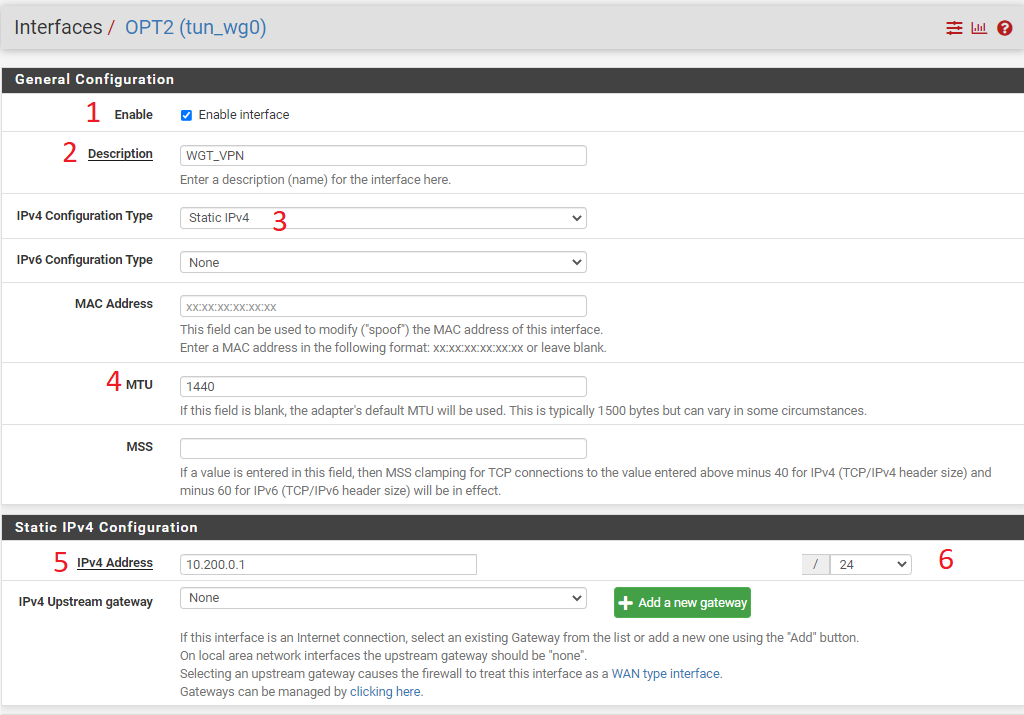Disable the Enable interface checkbox
The width and height of the screenshot is (1024, 715).
pos(185,114)
